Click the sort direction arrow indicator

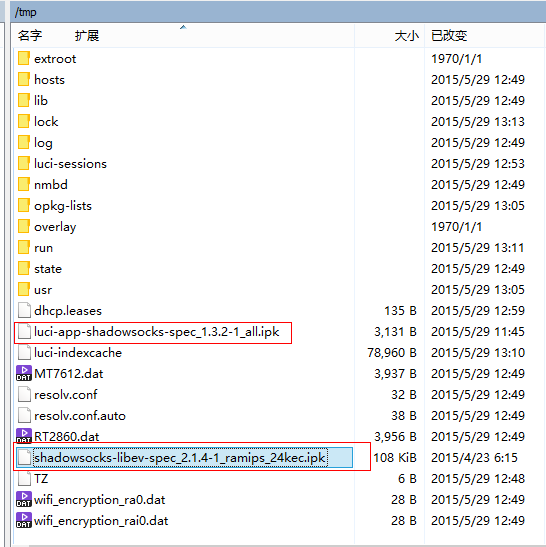pos(183,27)
